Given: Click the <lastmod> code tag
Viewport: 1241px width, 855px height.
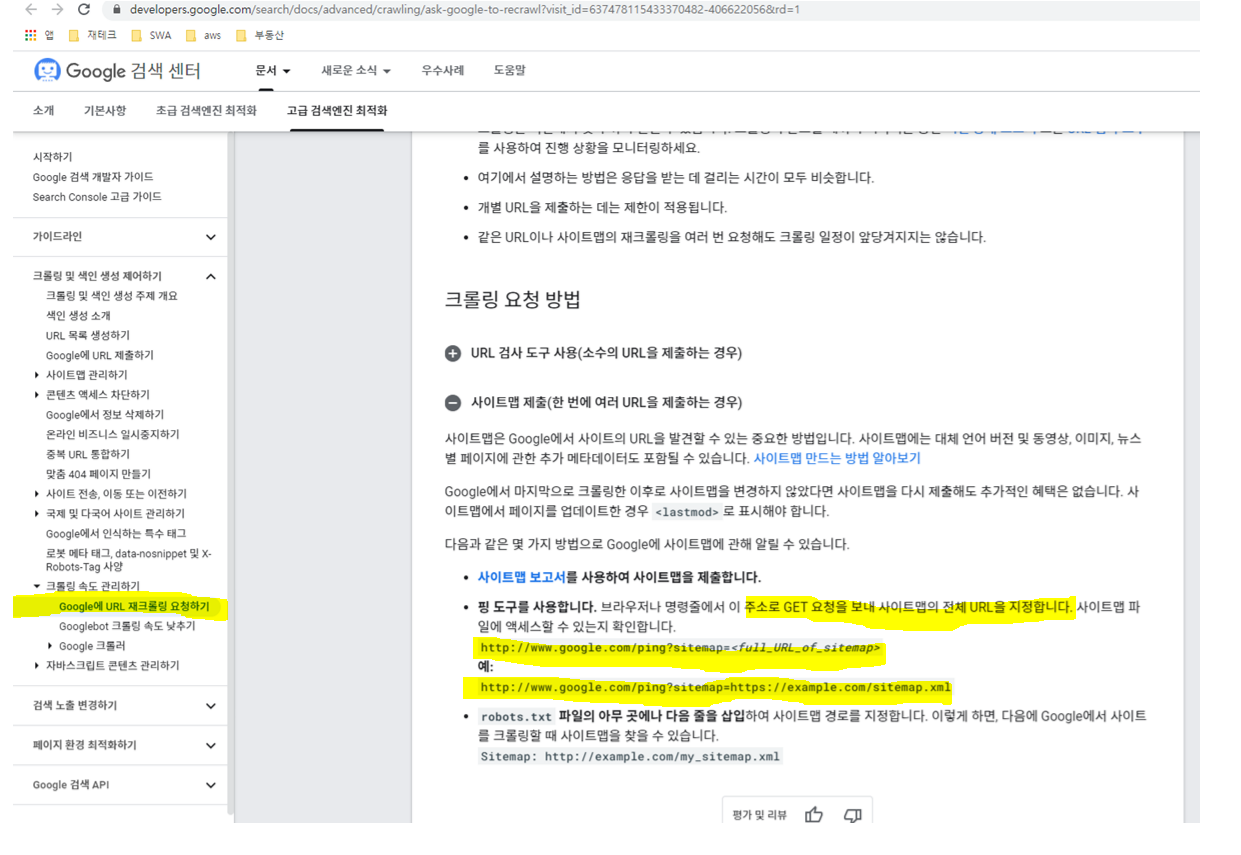Looking at the screenshot, I should tap(686, 512).
